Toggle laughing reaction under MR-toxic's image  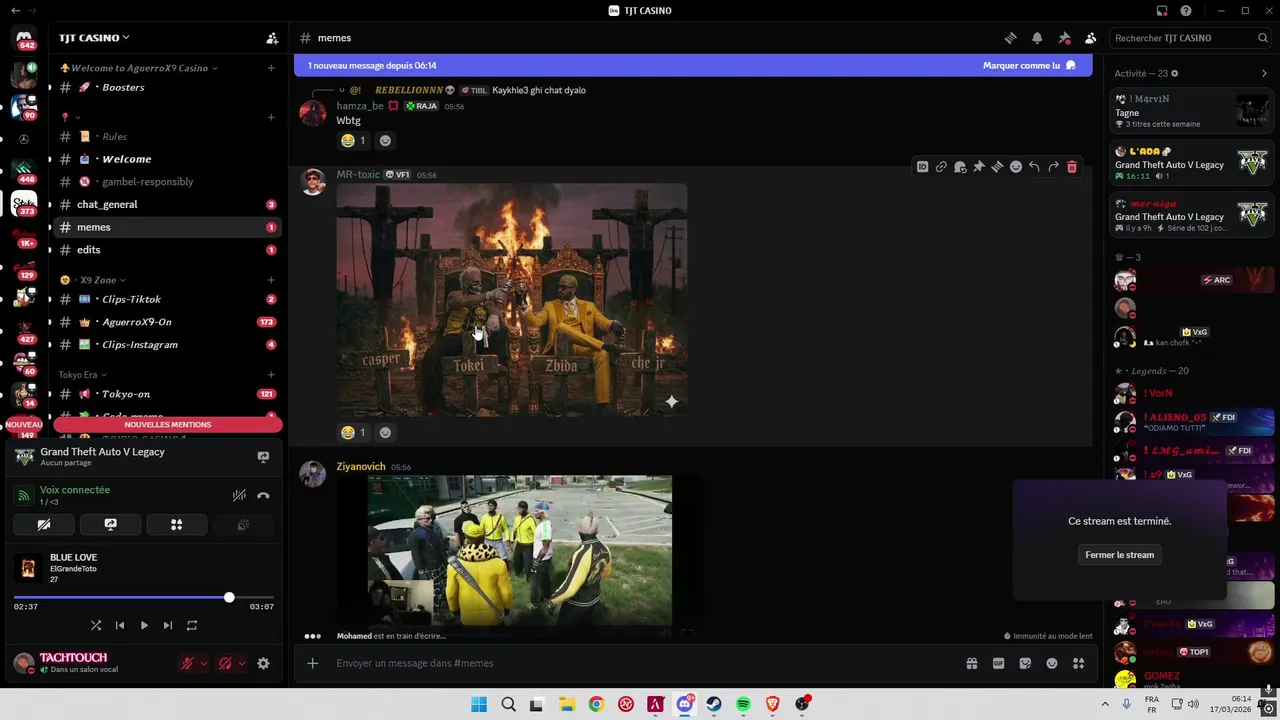(353, 433)
